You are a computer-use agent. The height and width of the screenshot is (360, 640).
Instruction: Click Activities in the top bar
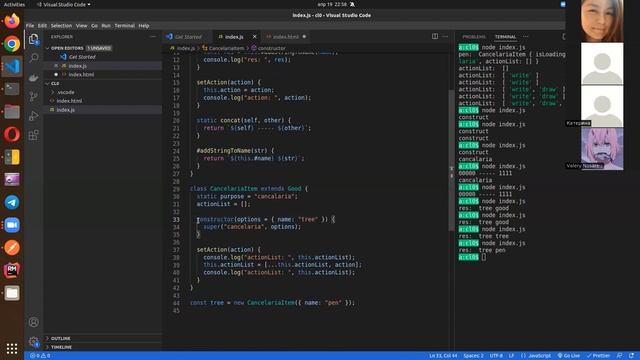[14, 4]
